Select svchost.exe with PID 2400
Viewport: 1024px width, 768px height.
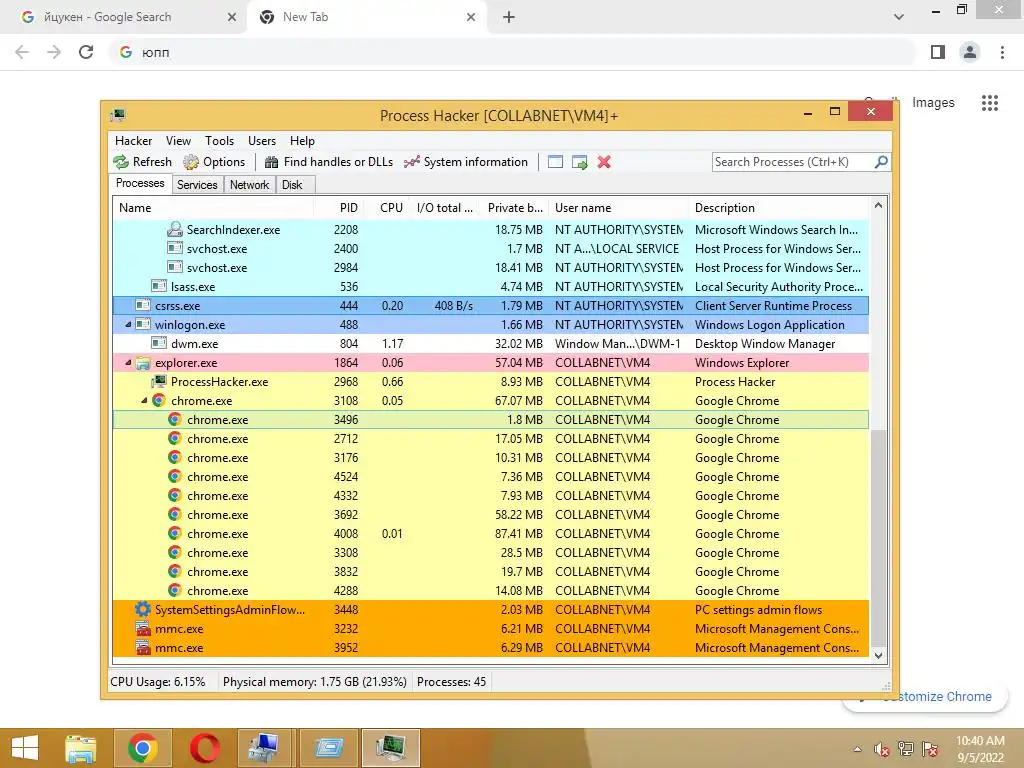pos(490,249)
